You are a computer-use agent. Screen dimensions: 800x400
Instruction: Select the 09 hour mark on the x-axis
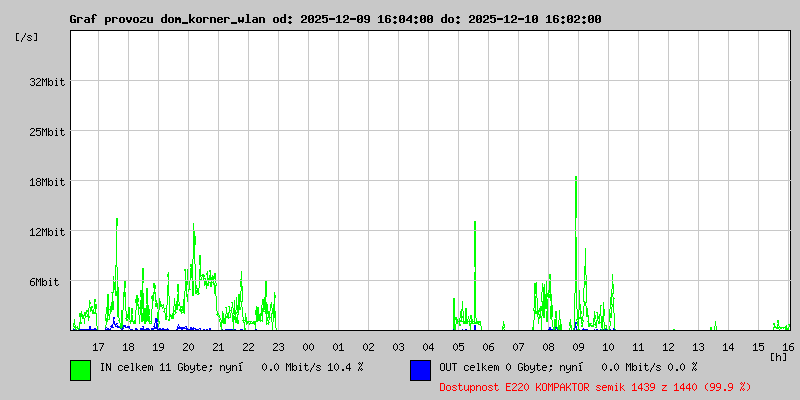(578, 346)
